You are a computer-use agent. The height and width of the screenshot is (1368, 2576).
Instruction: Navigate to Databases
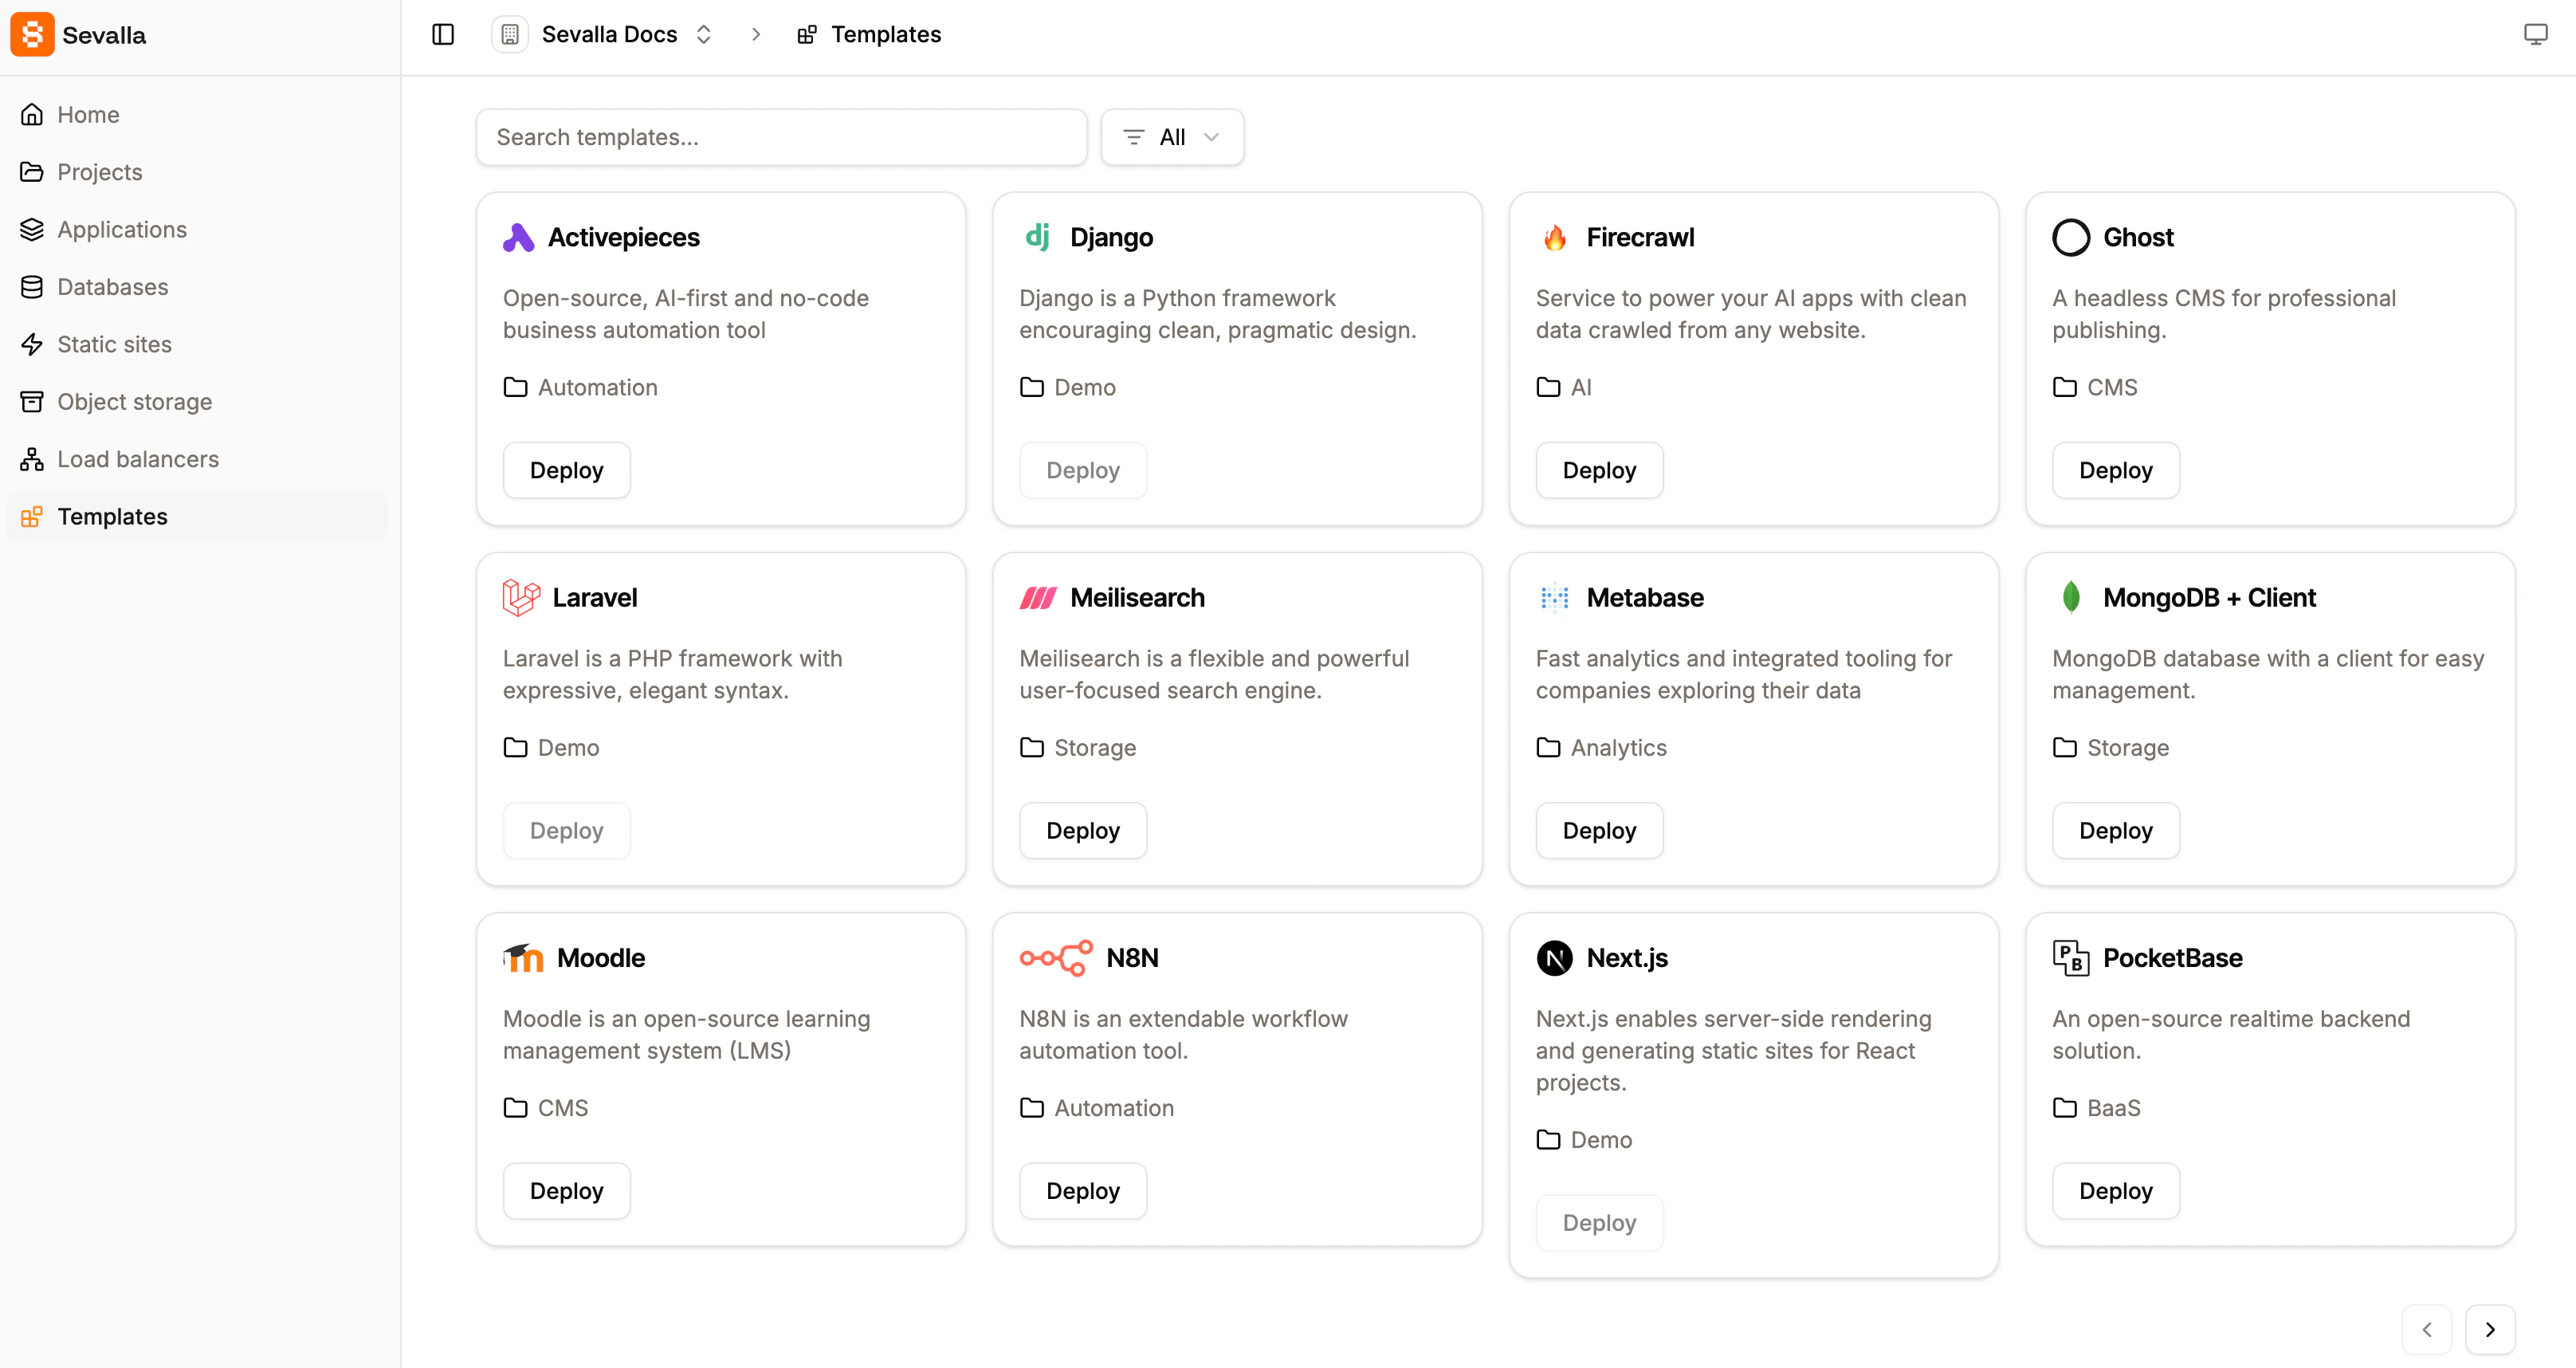point(196,287)
